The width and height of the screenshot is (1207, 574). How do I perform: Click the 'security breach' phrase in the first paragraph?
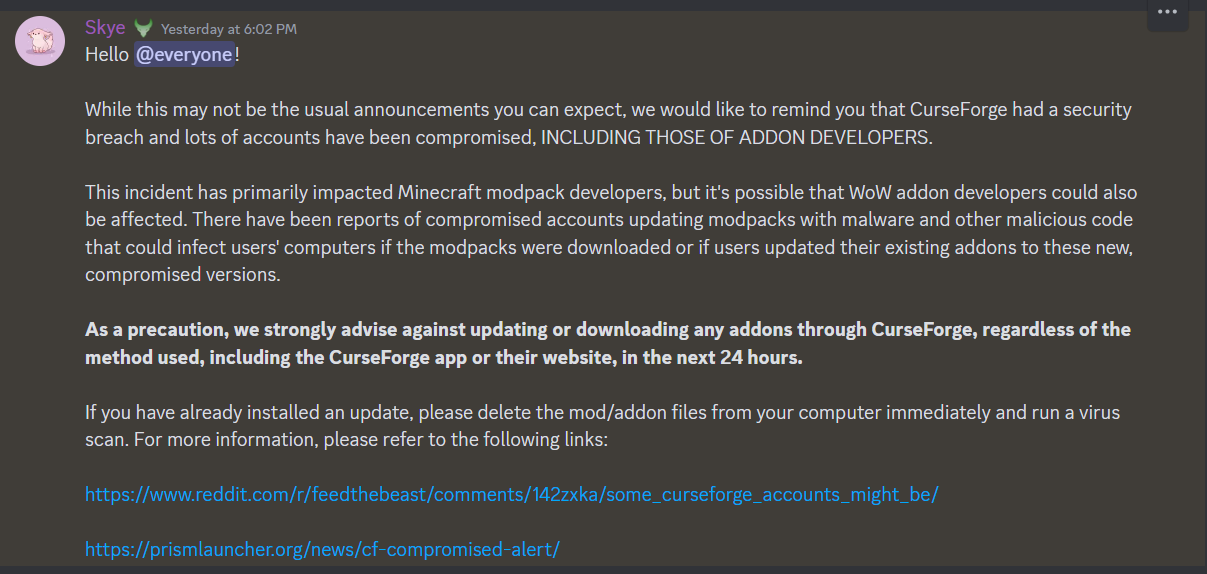click(x=1089, y=110)
